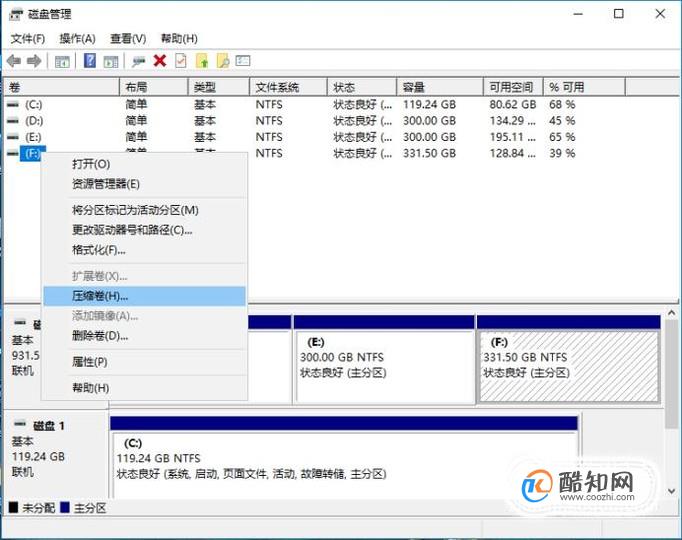Viewport: 682px width, 540px height.
Task: Click the red X delete icon
Action: (160, 61)
